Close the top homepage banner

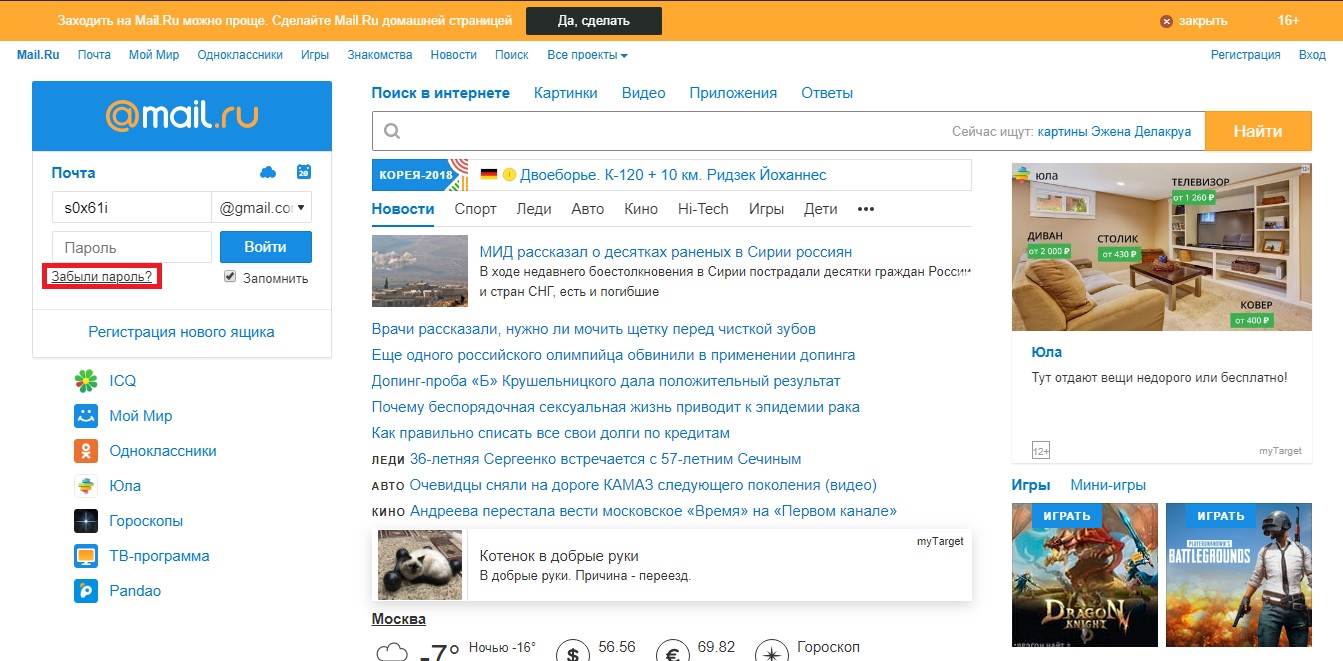click(x=1194, y=21)
